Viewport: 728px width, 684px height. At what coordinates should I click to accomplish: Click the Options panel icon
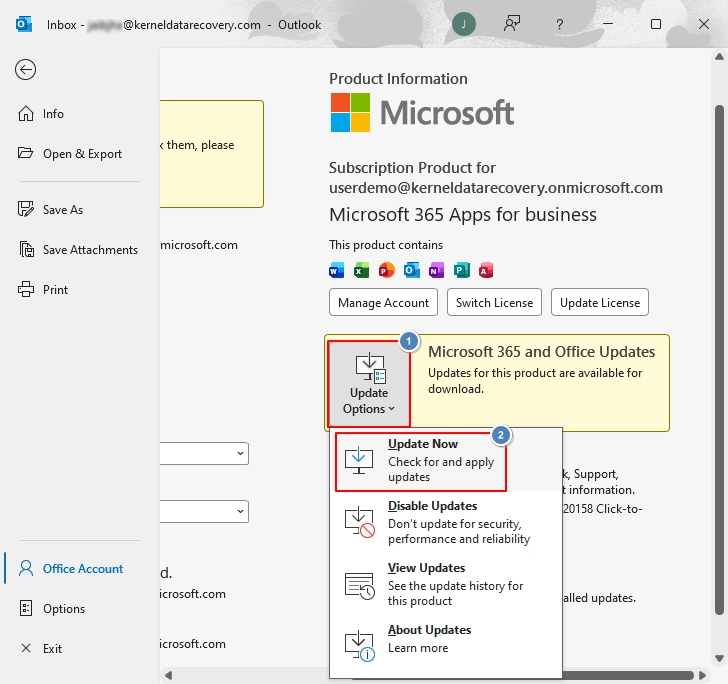pyautogui.click(x=26, y=608)
